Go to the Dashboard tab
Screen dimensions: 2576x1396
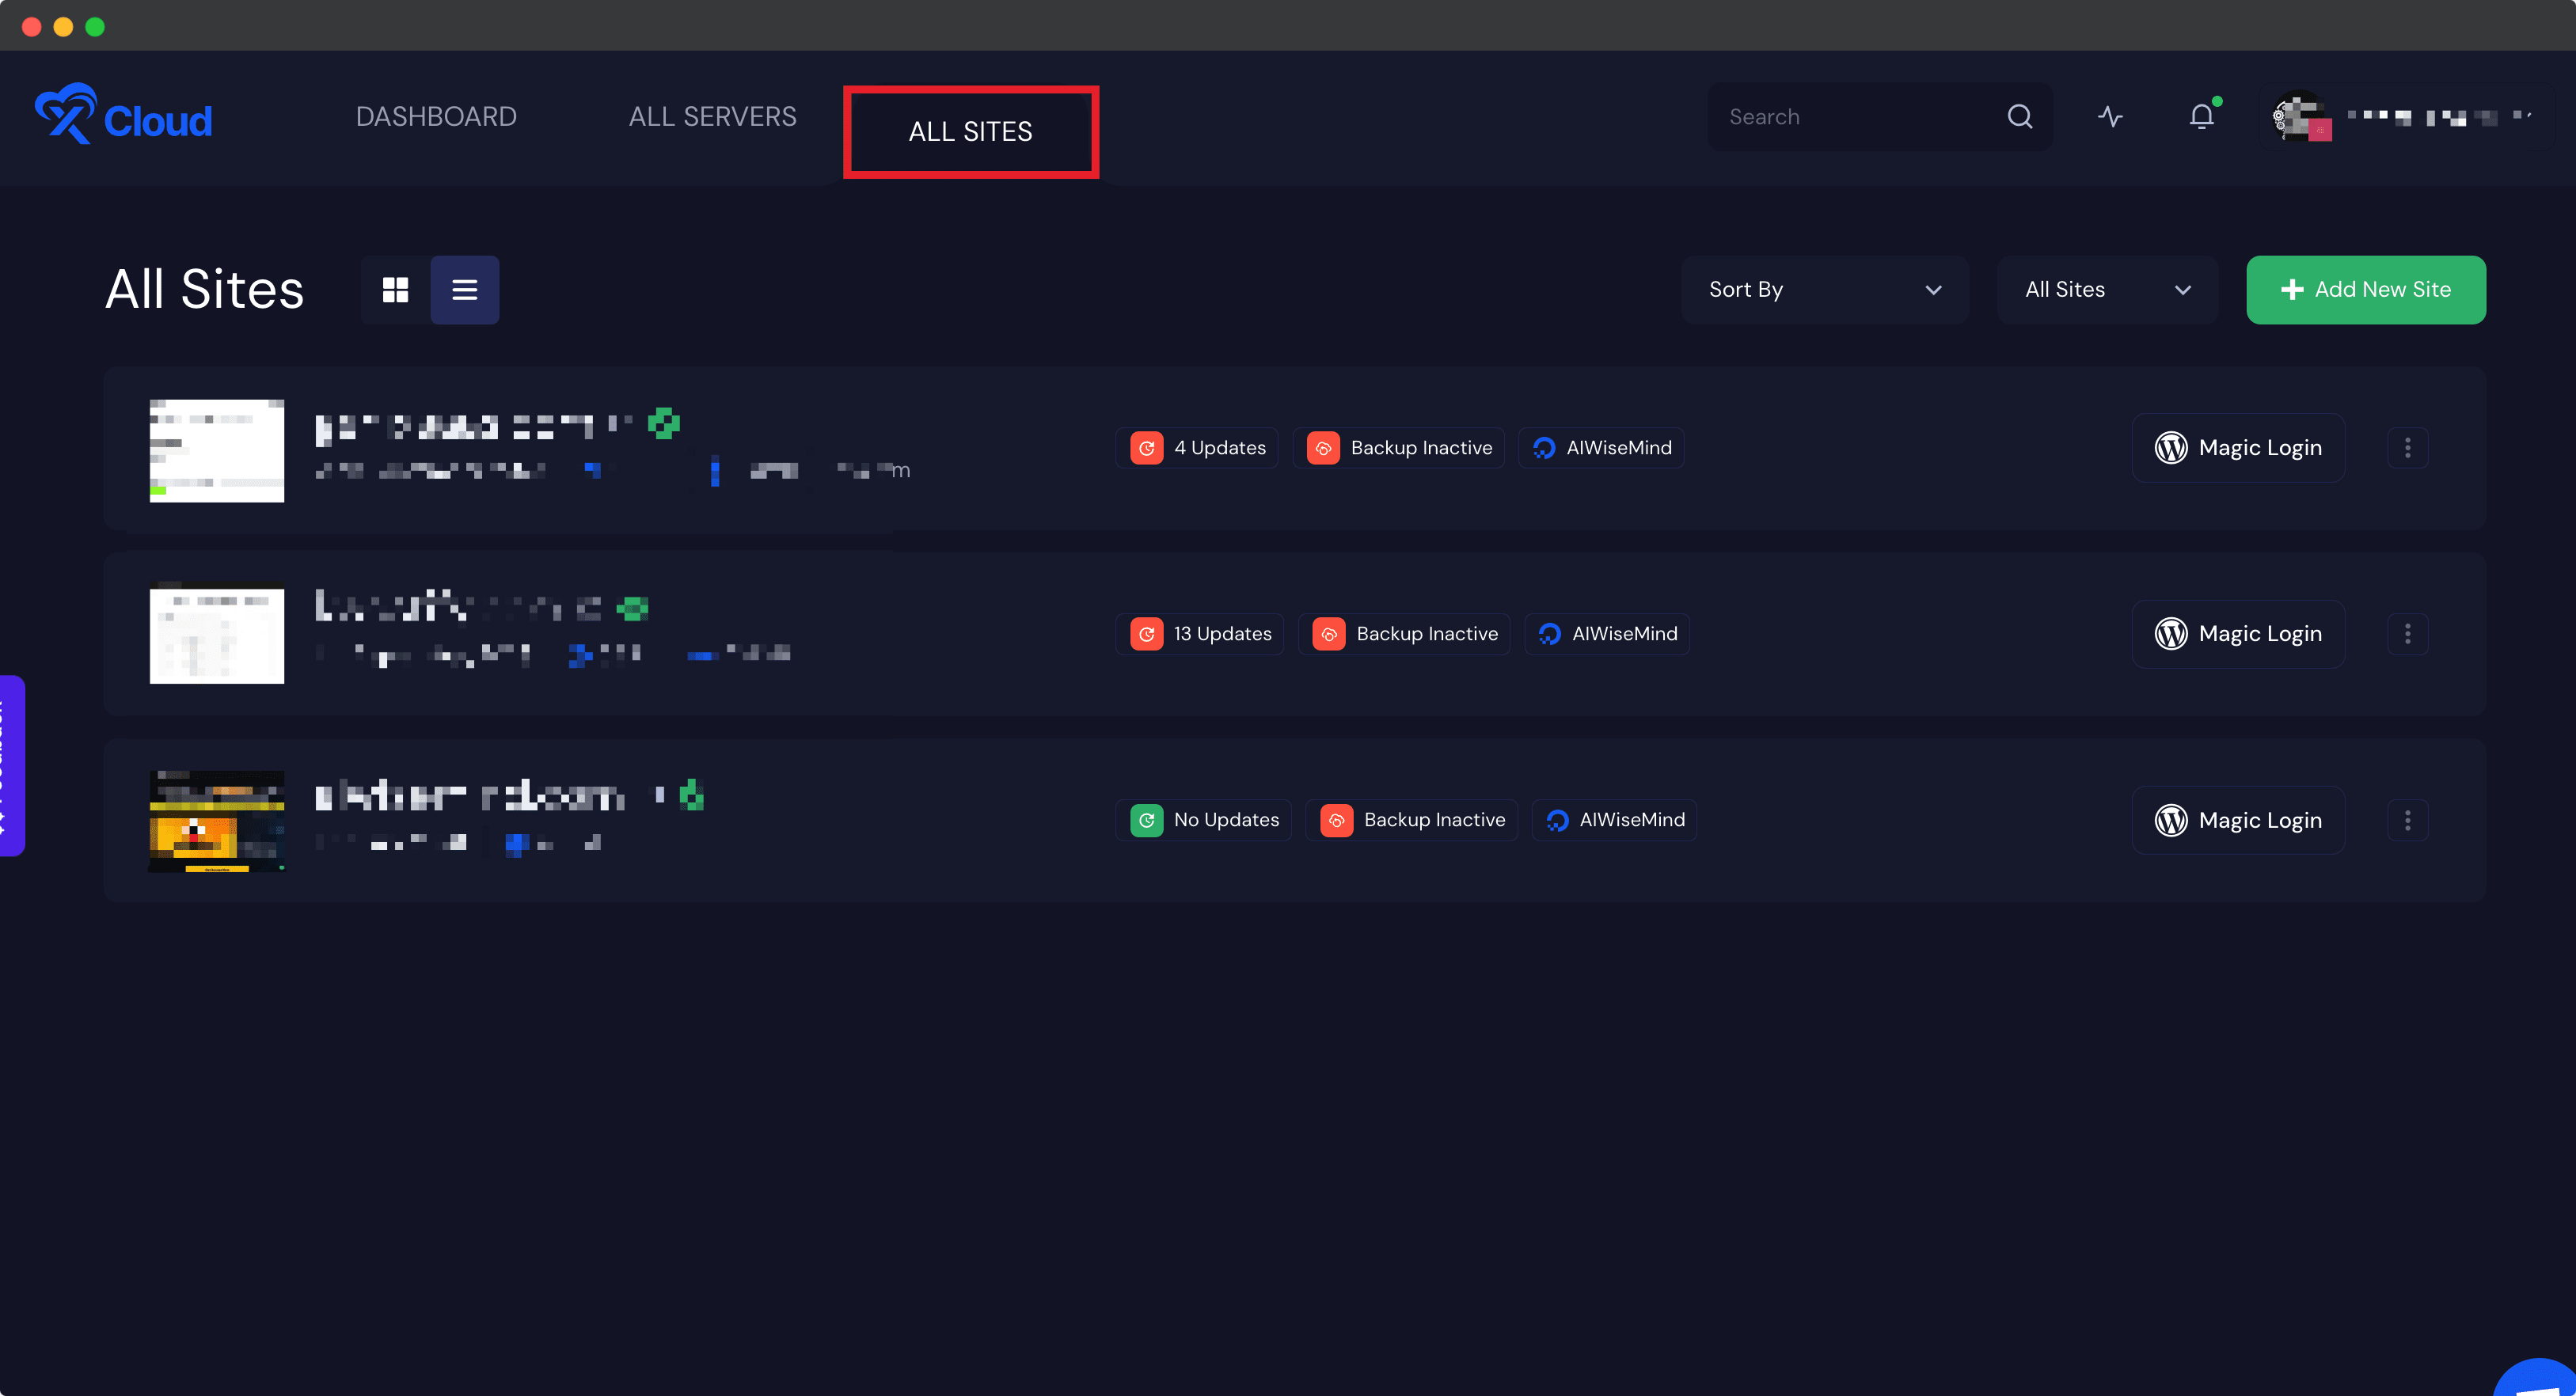pyautogui.click(x=436, y=117)
